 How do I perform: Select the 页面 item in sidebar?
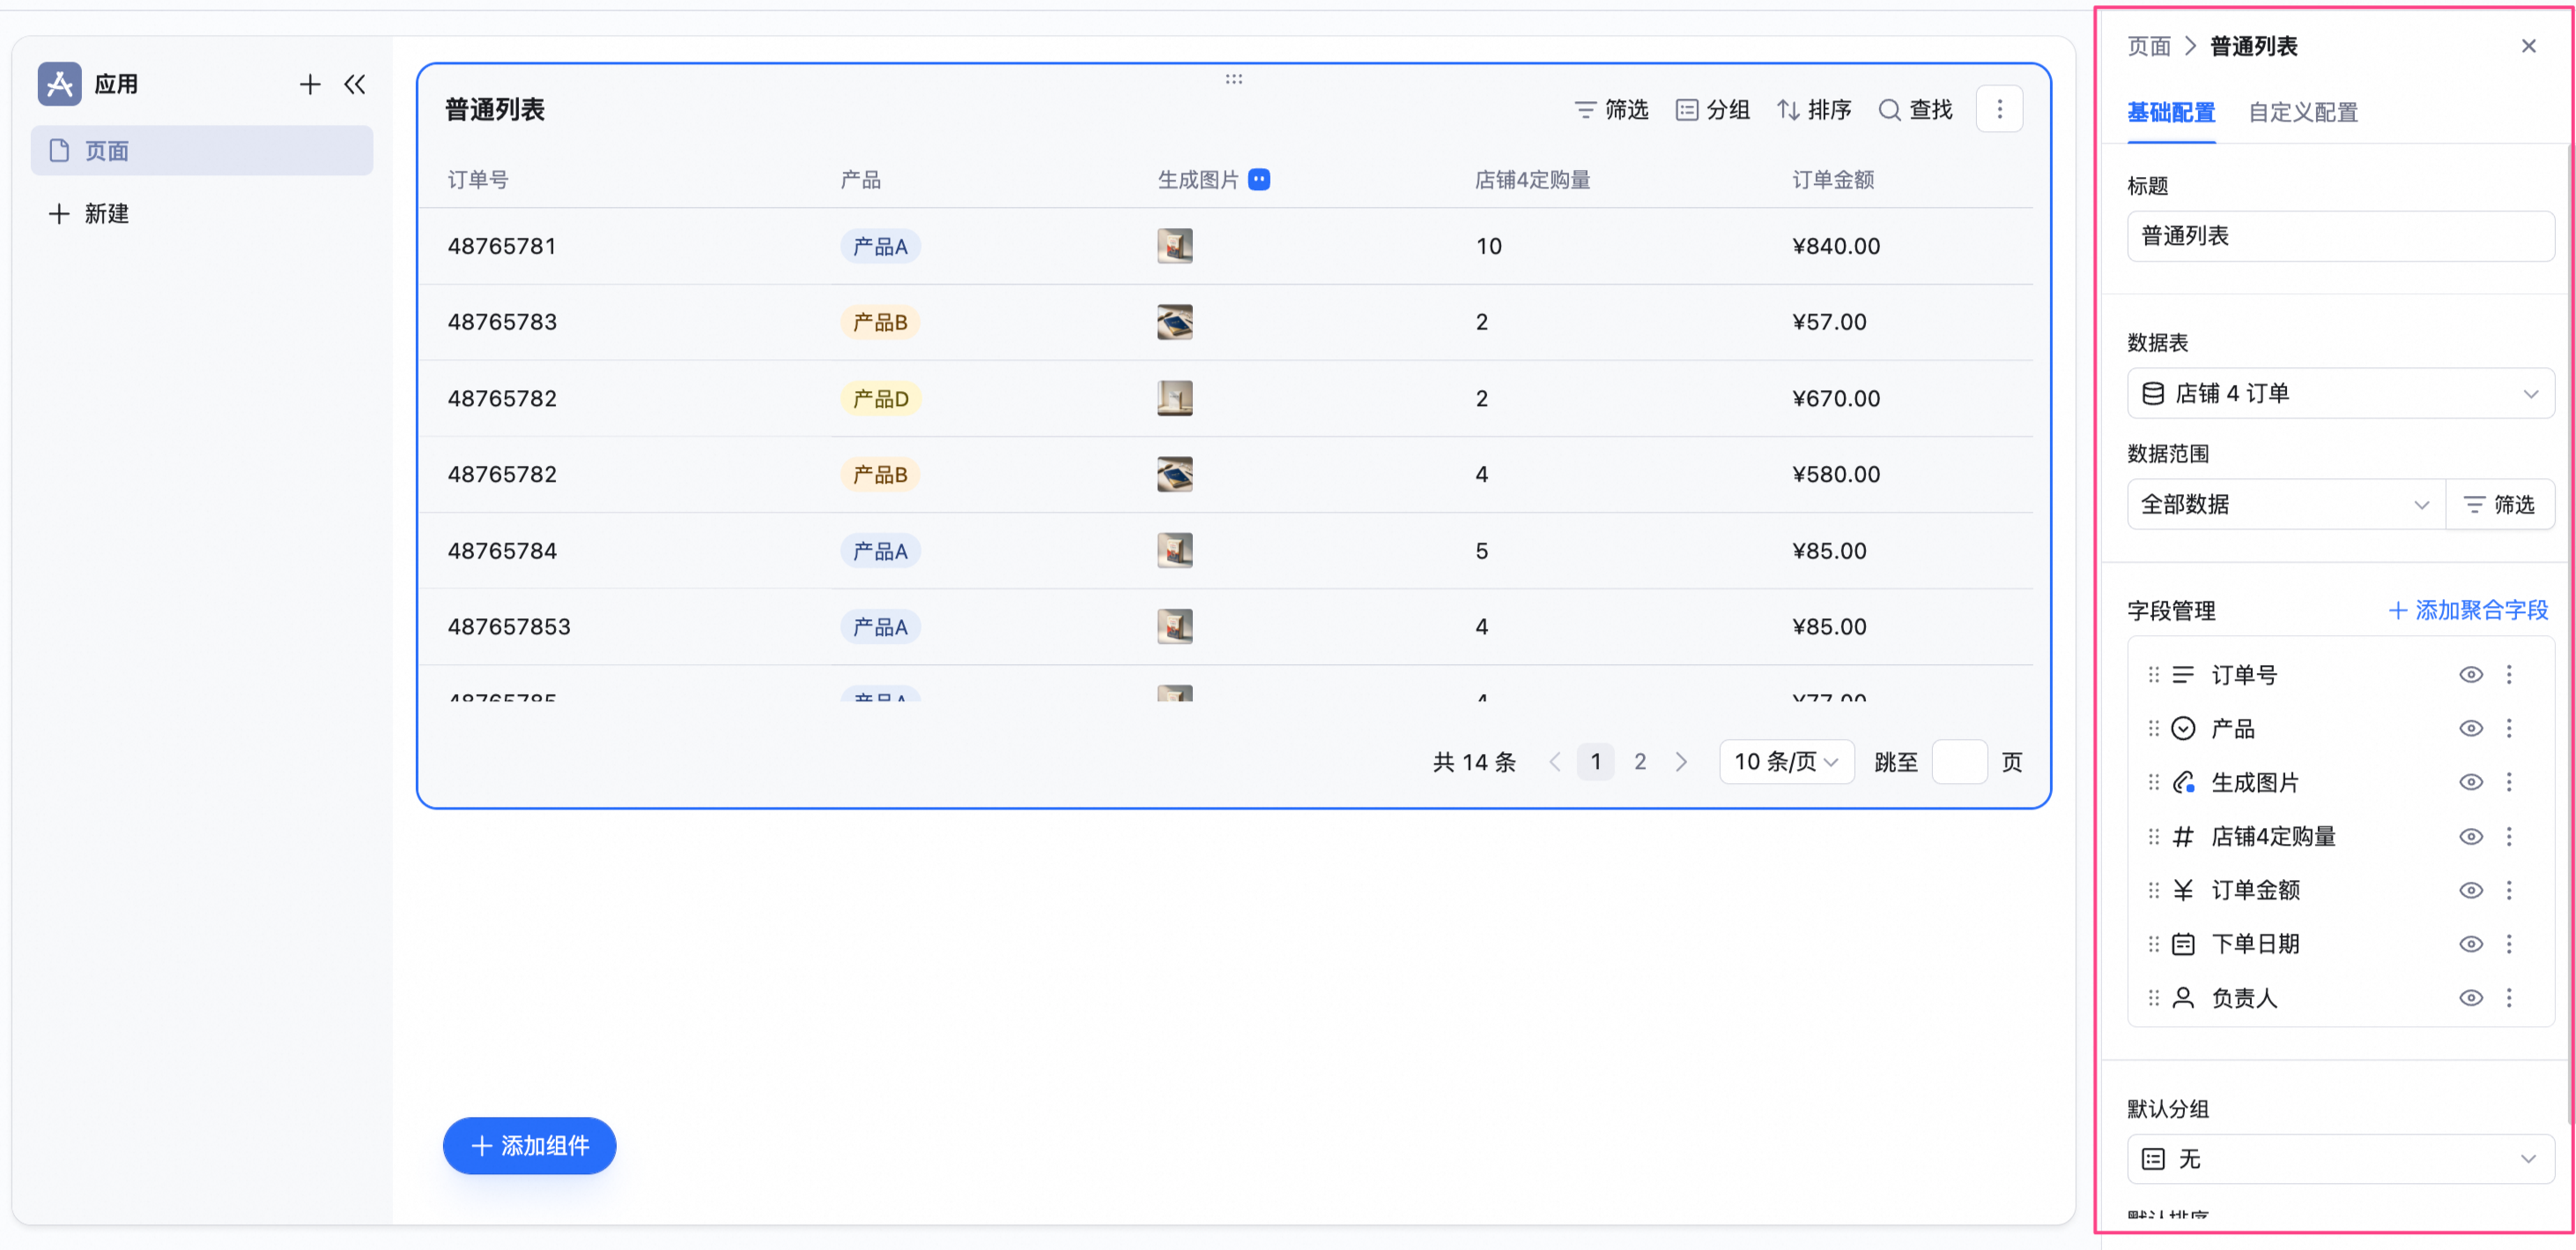202,151
